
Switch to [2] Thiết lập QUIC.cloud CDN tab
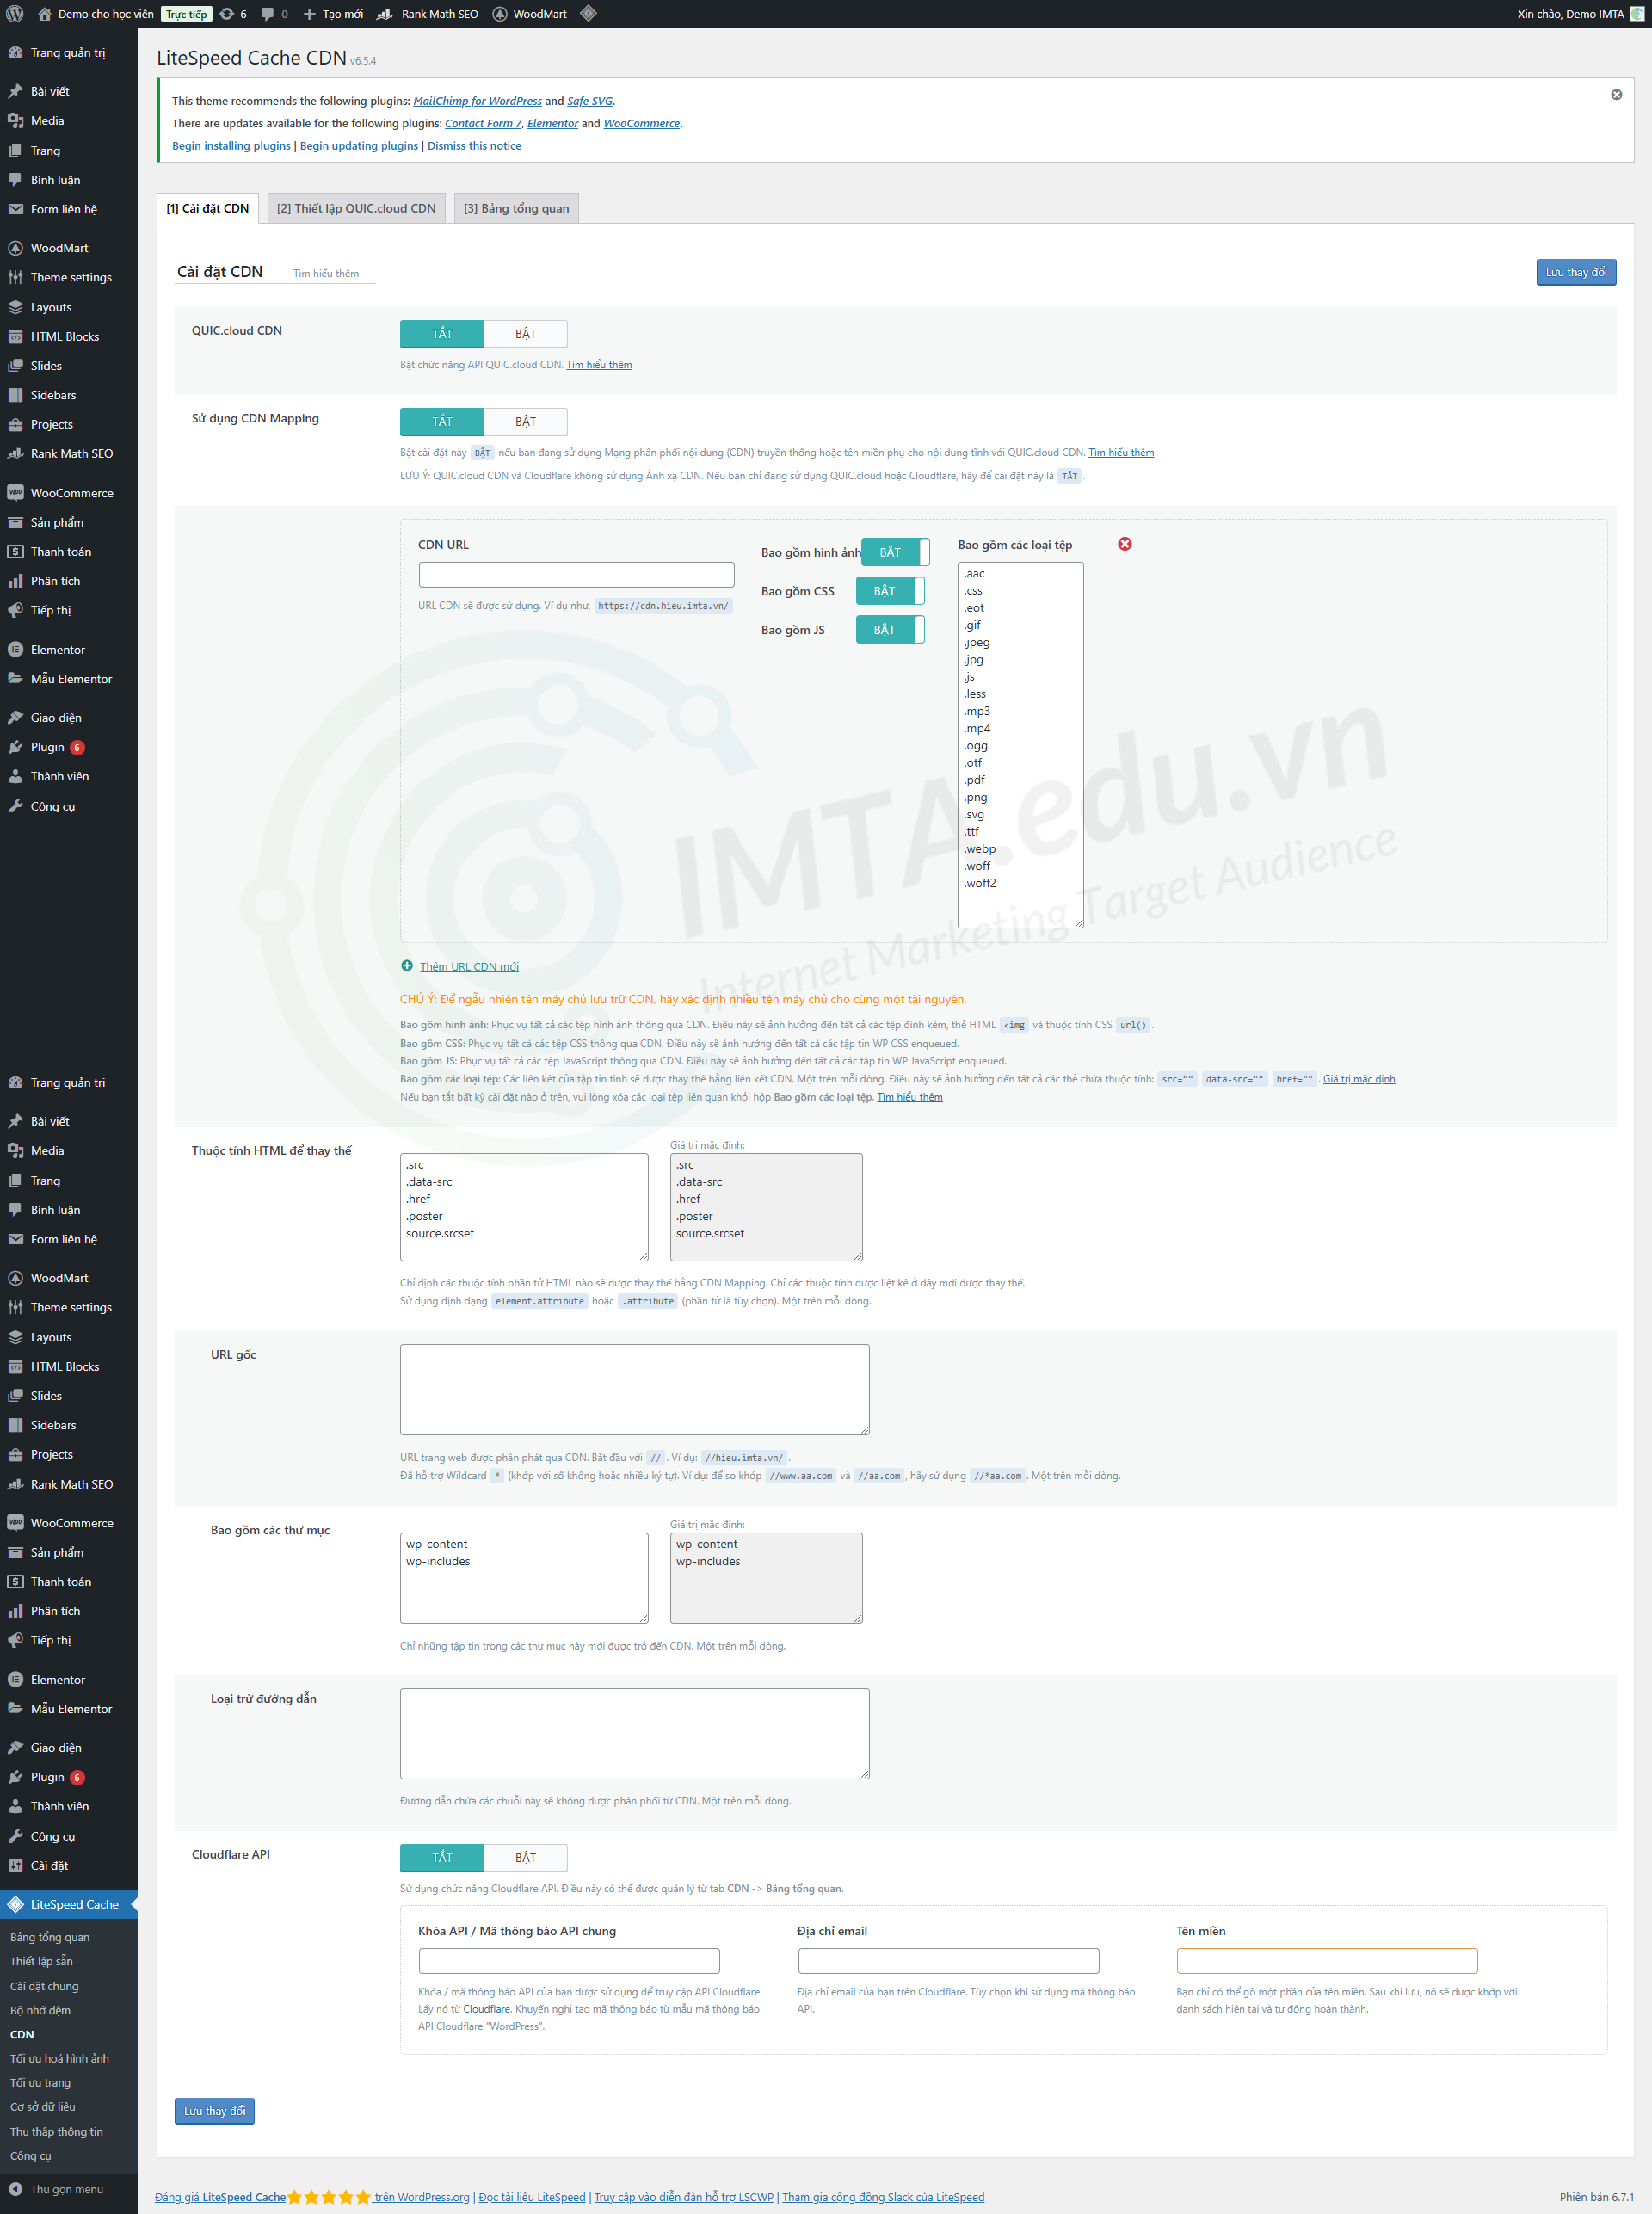pos(356,208)
